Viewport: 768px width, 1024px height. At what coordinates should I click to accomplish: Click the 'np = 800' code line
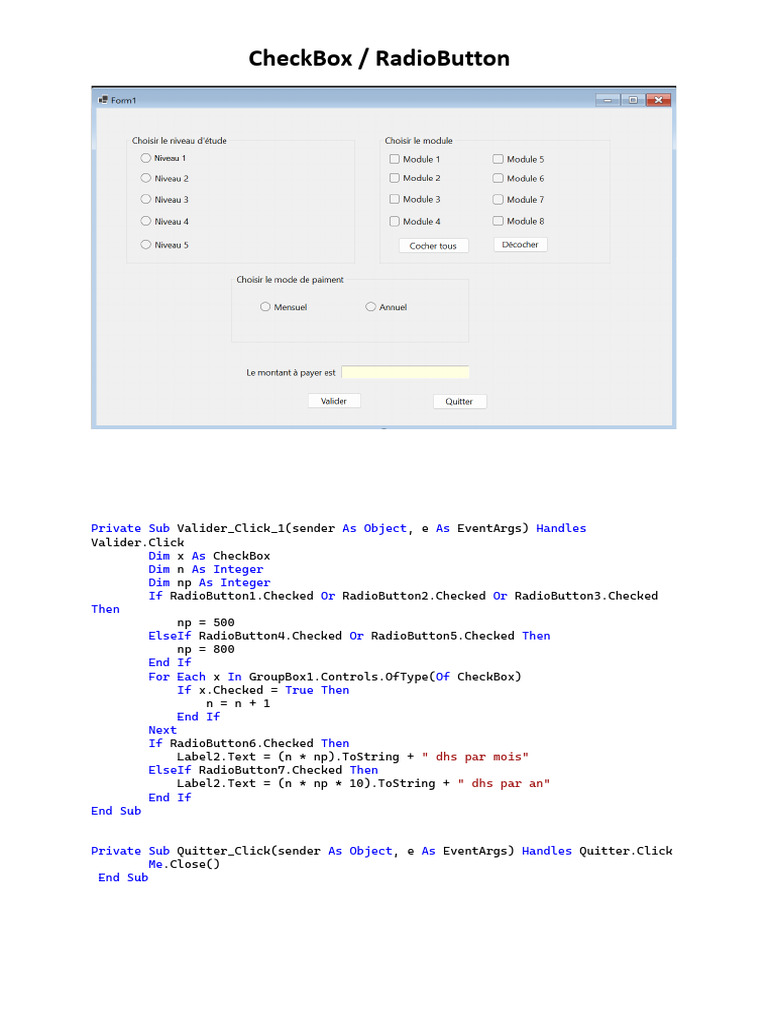pos(206,649)
